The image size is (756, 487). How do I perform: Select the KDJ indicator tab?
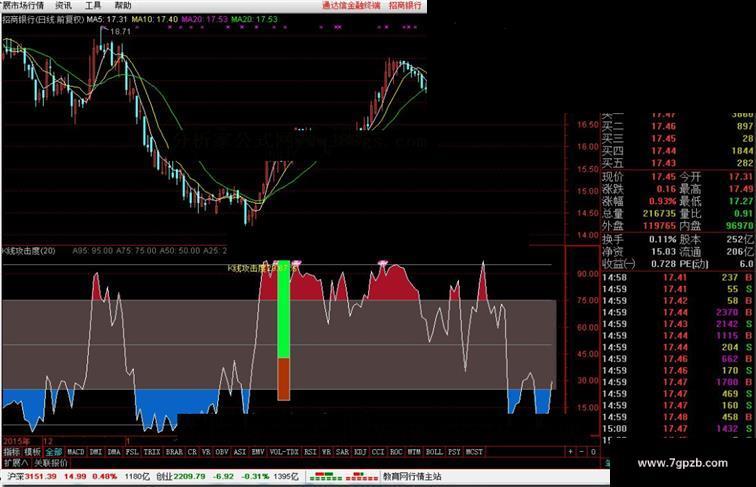tap(360, 452)
